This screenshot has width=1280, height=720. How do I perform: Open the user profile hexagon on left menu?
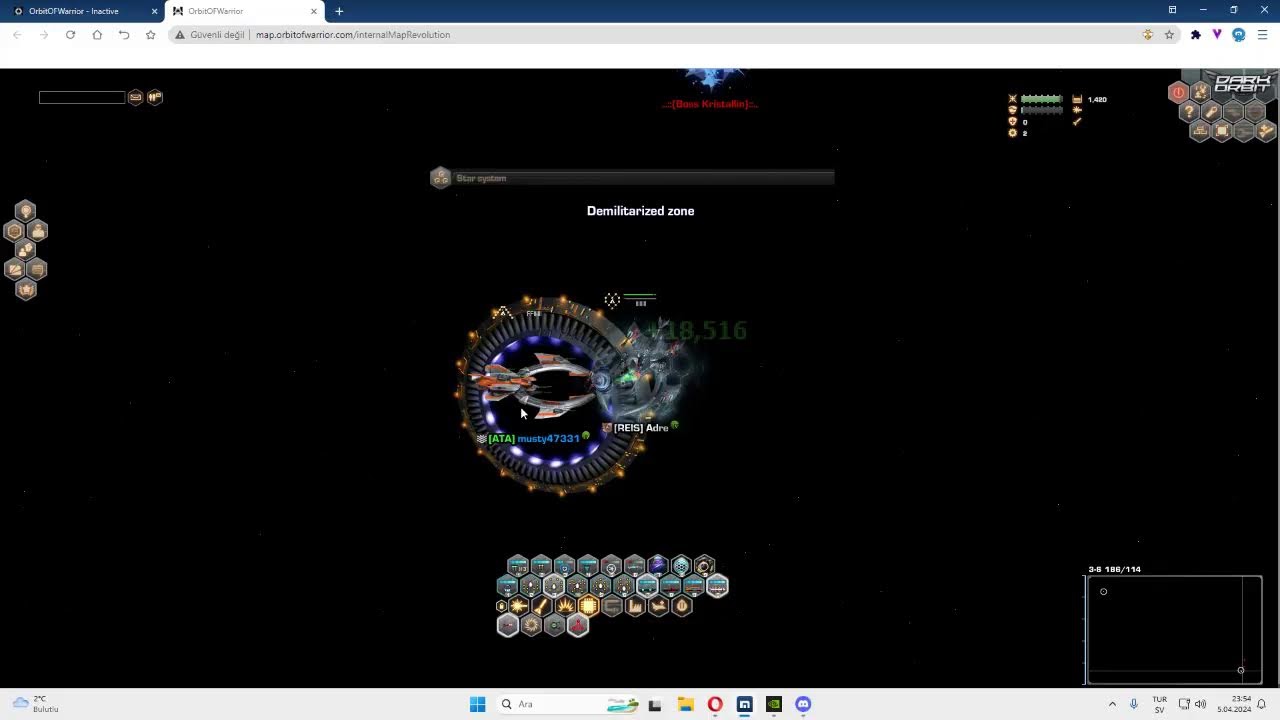[x=37, y=230]
